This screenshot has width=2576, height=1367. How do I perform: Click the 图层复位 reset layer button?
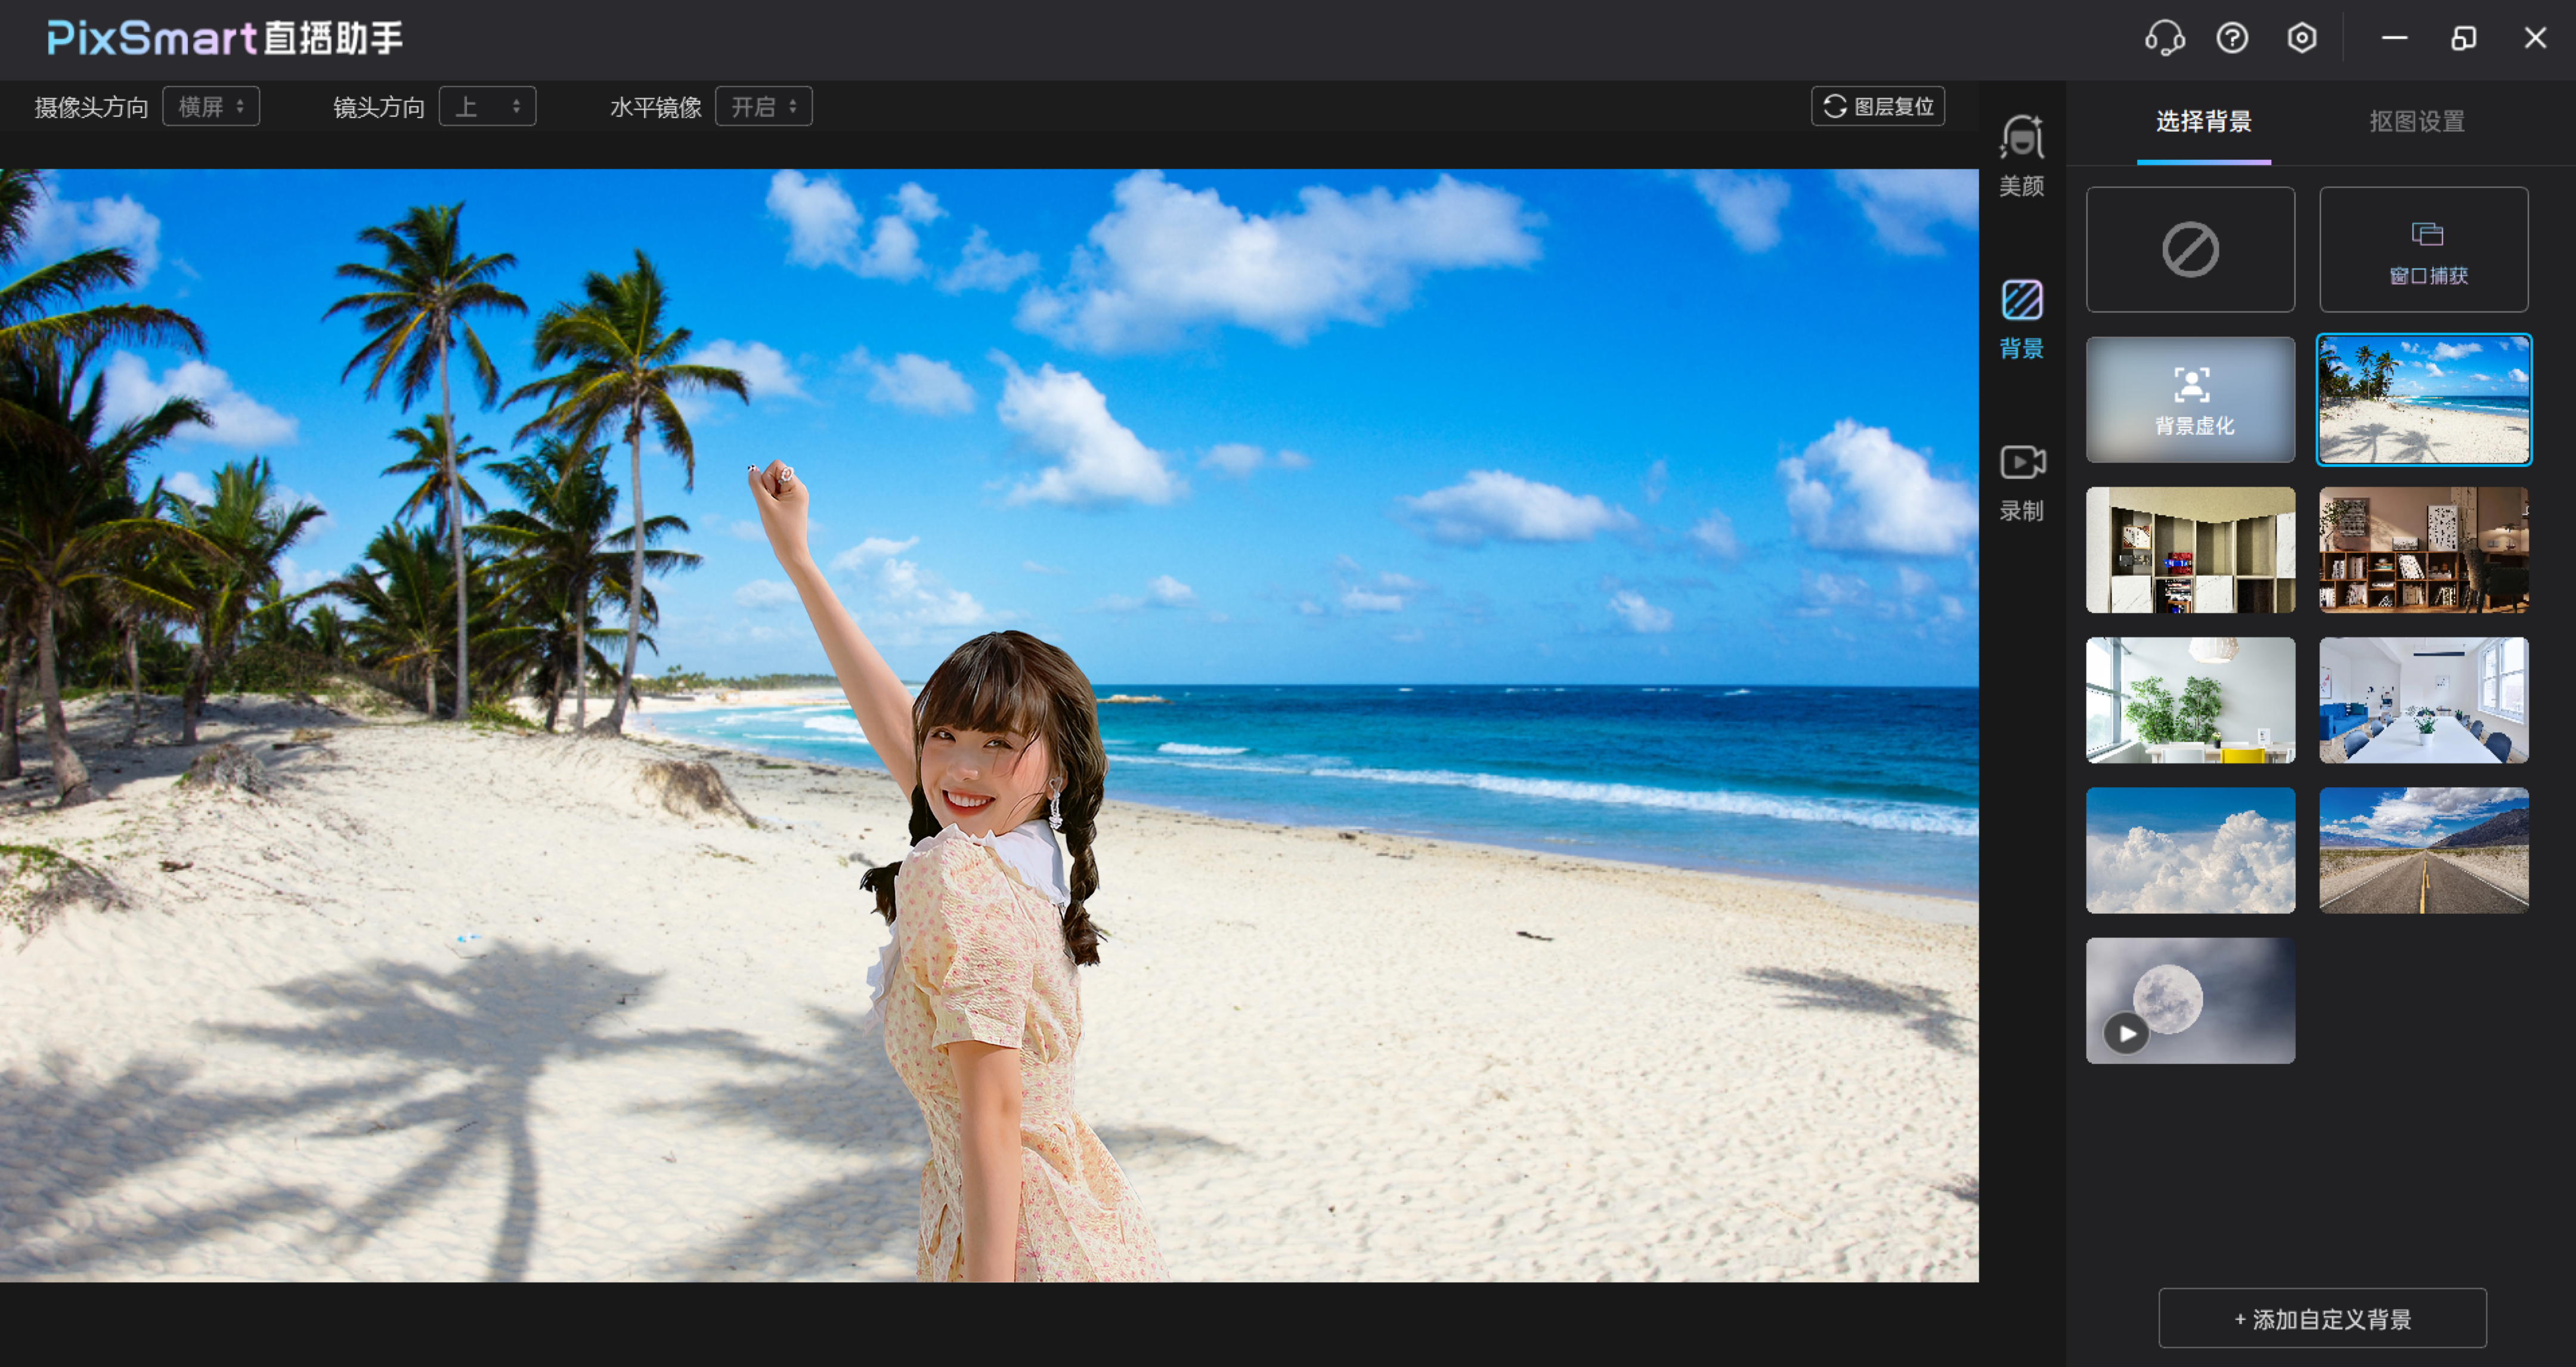pyautogui.click(x=1877, y=107)
